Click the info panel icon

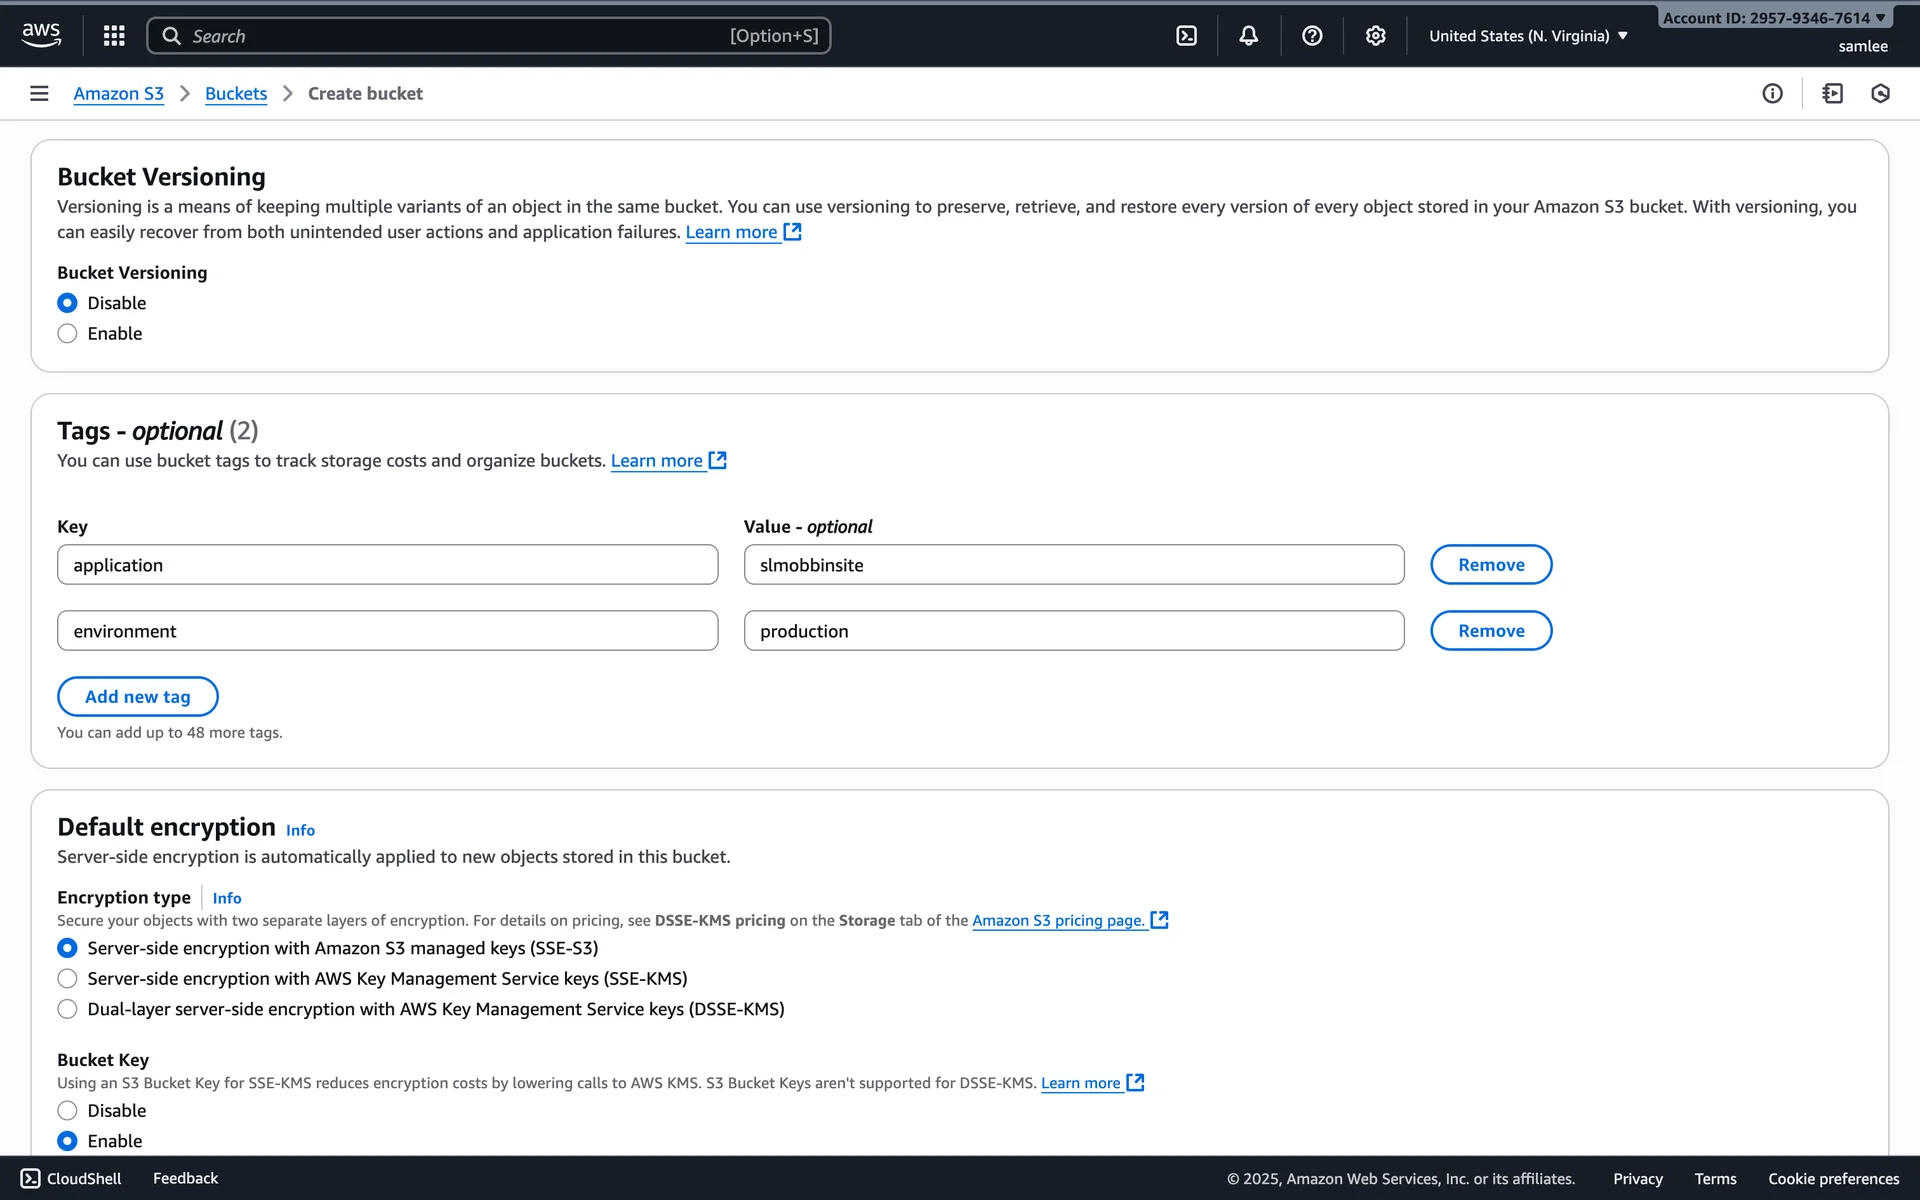tap(1772, 93)
